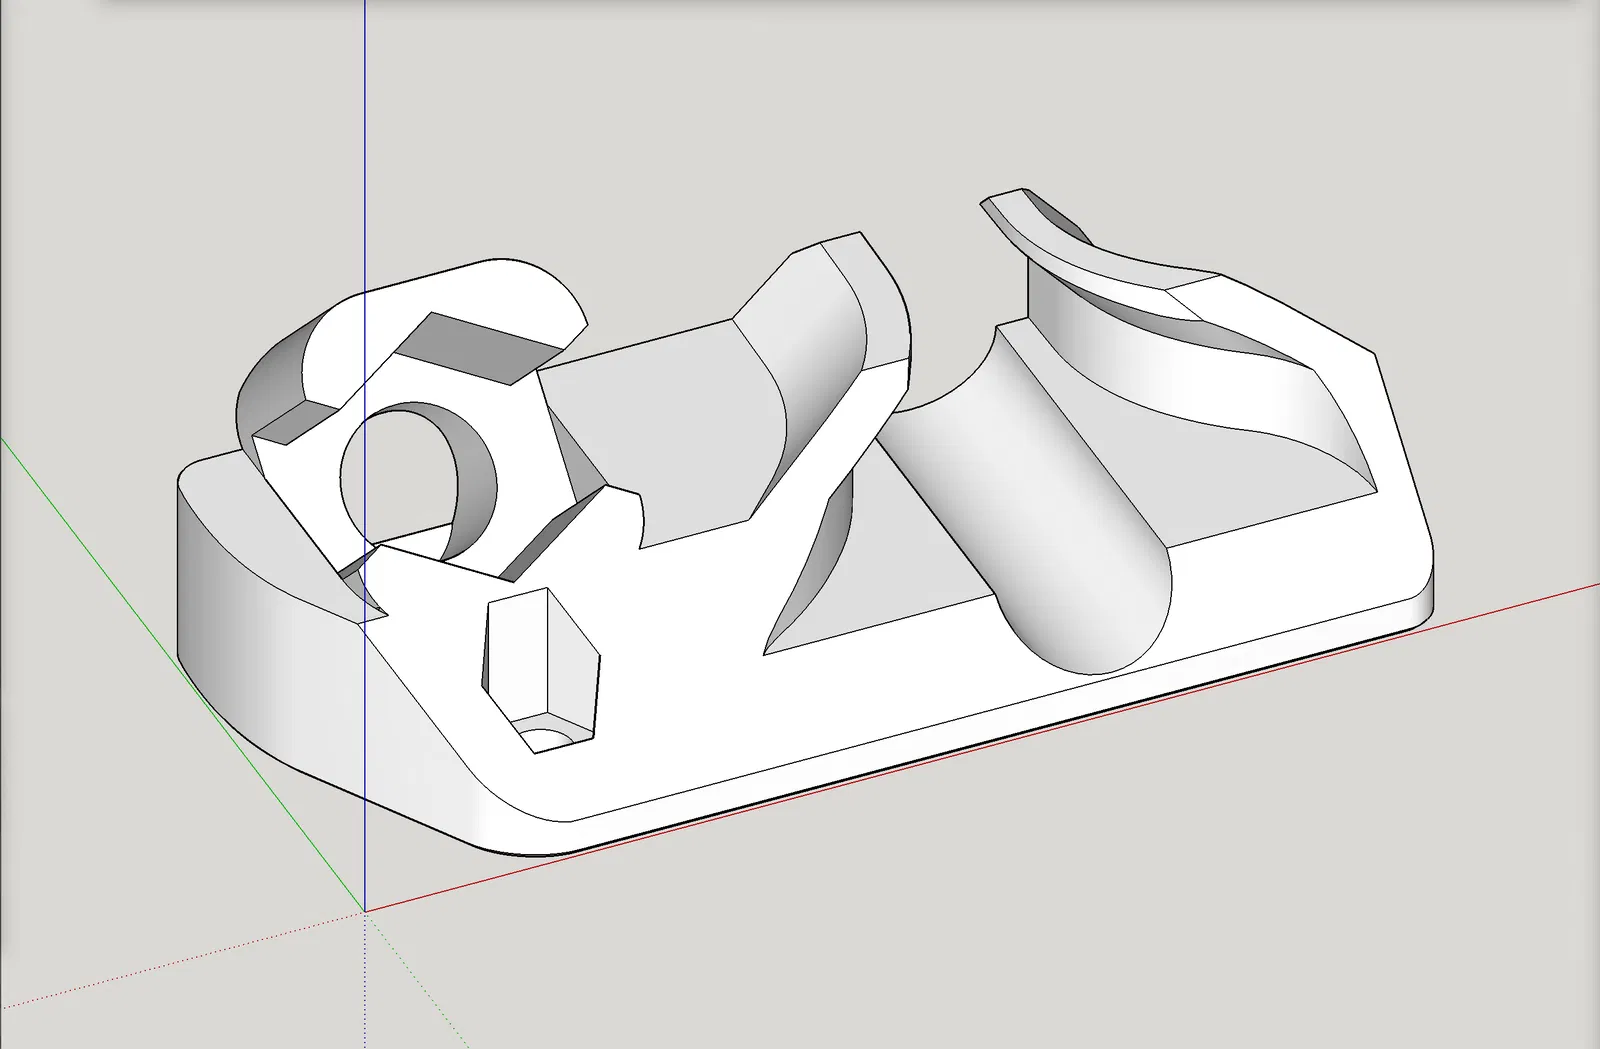
Task: Select the small round hole inside hexagonal pocket
Action: click(x=547, y=739)
